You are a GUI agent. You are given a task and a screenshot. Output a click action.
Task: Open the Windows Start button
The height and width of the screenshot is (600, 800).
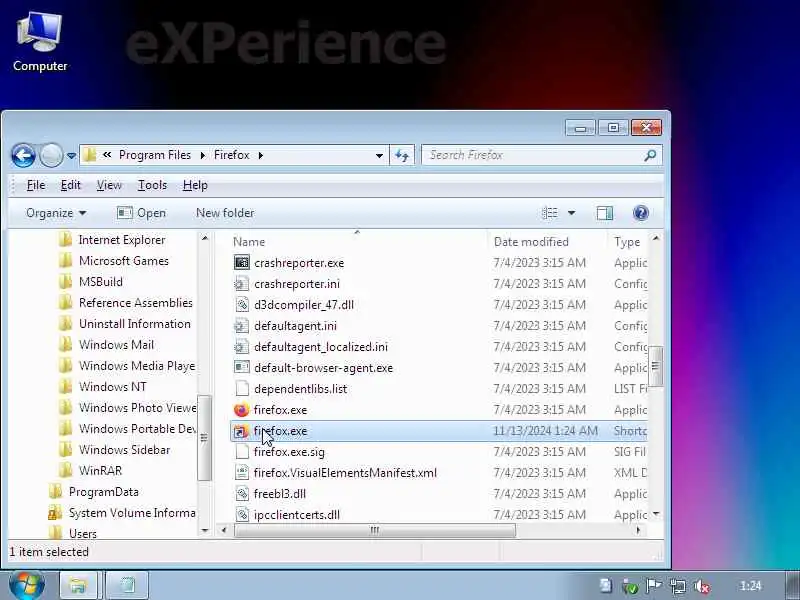coord(27,585)
